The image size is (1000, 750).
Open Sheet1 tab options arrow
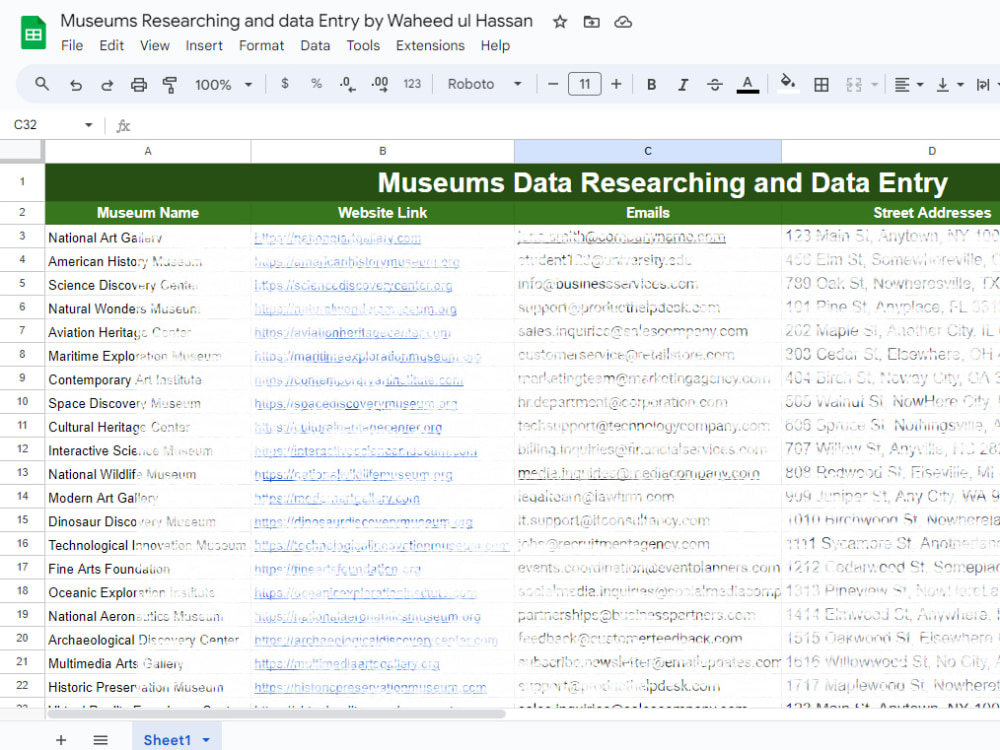coord(206,740)
